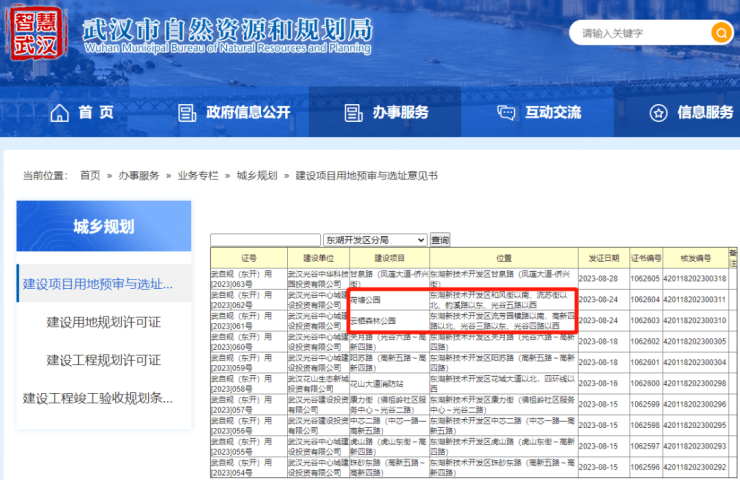Click the 互动交流 chat bubble icon
Viewport: 740px width, 480px height.
point(506,112)
